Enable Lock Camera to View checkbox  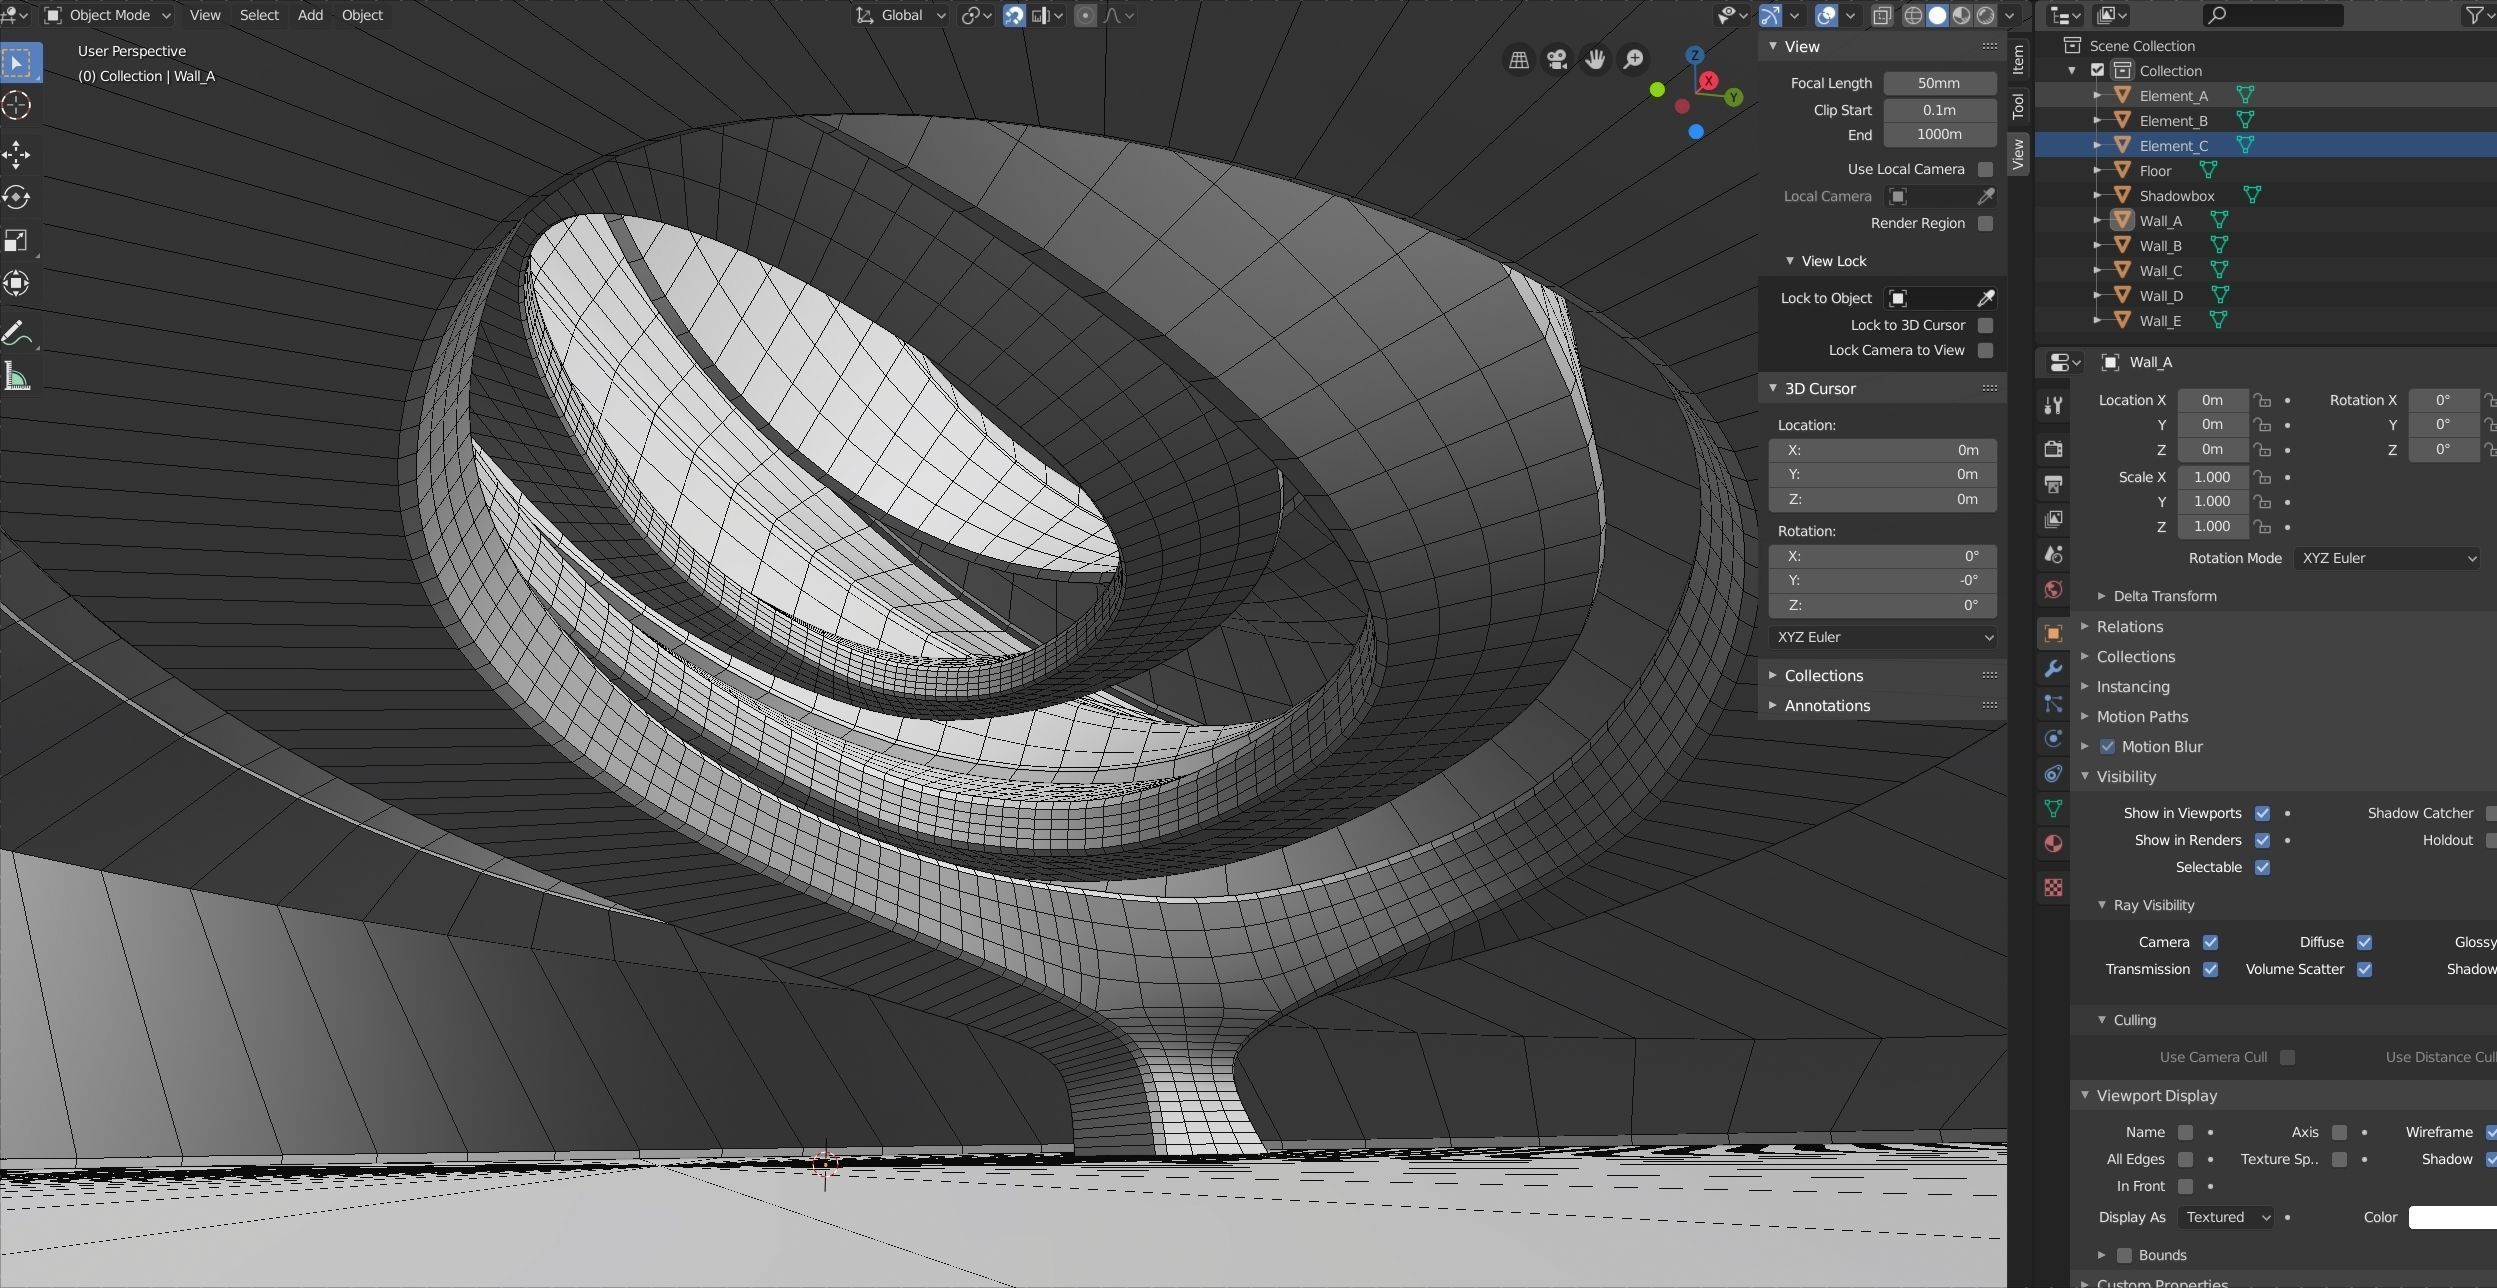[1985, 350]
